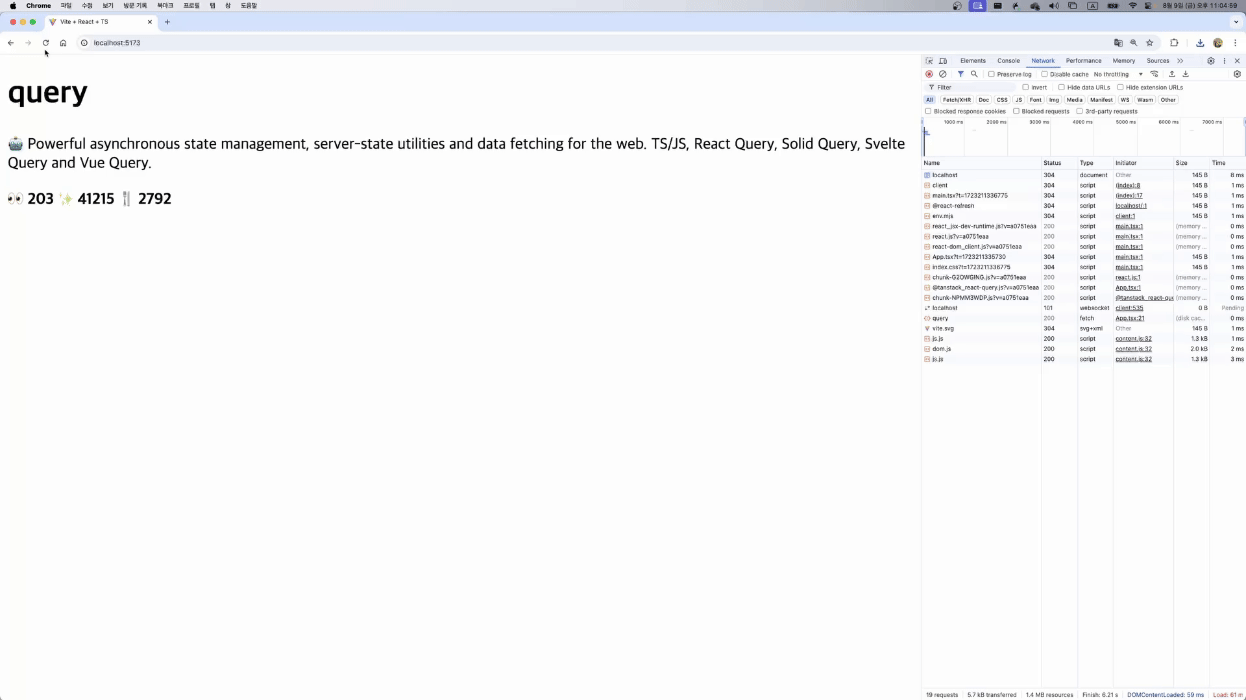Stop recording network log with red button

click(x=929, y=74)
